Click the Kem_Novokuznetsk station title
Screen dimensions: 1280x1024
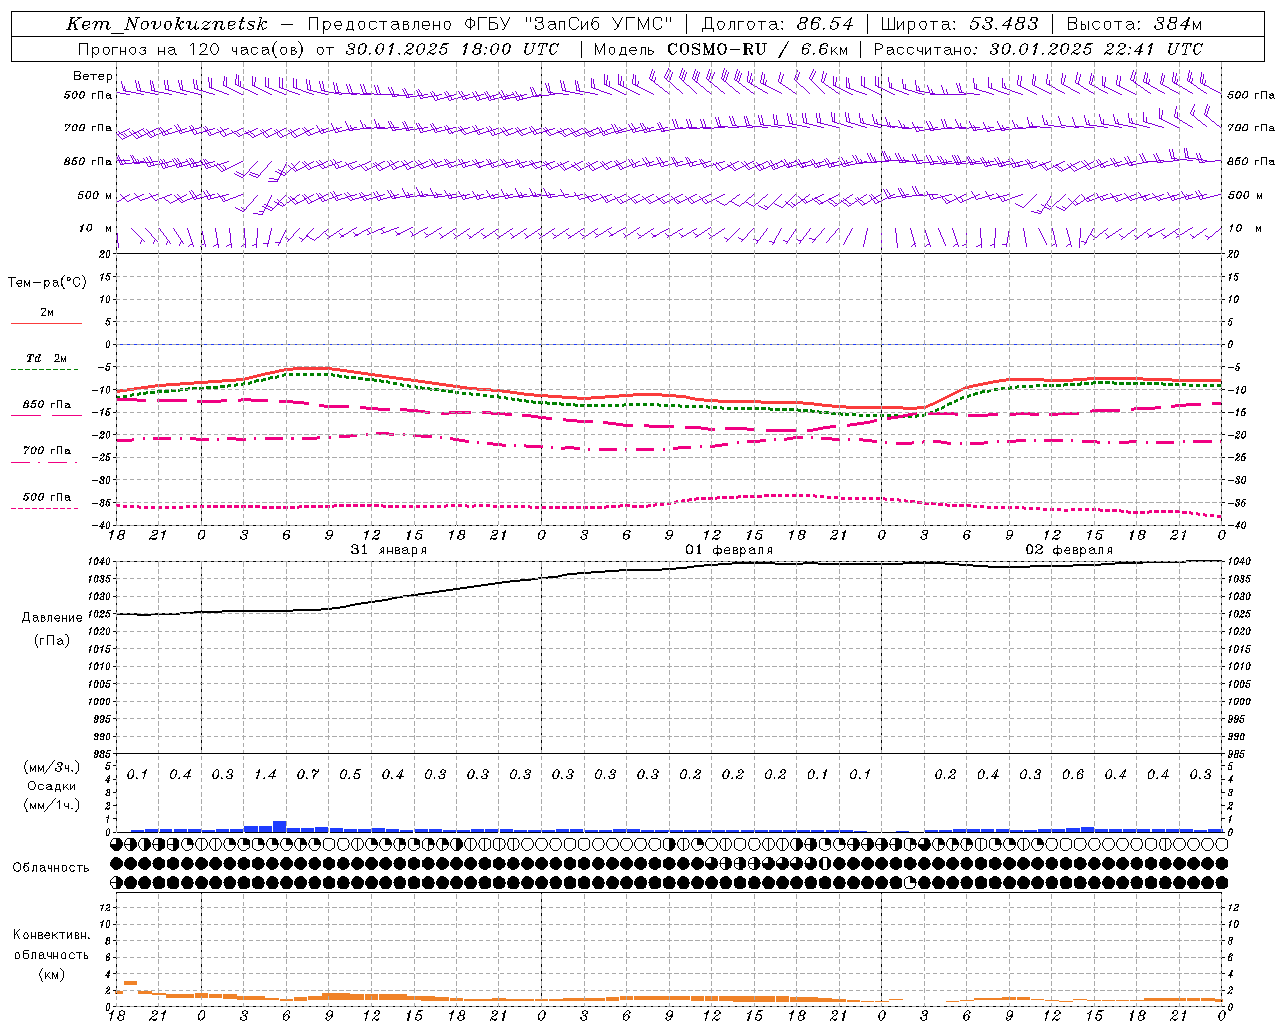click(x=167, y=24)
